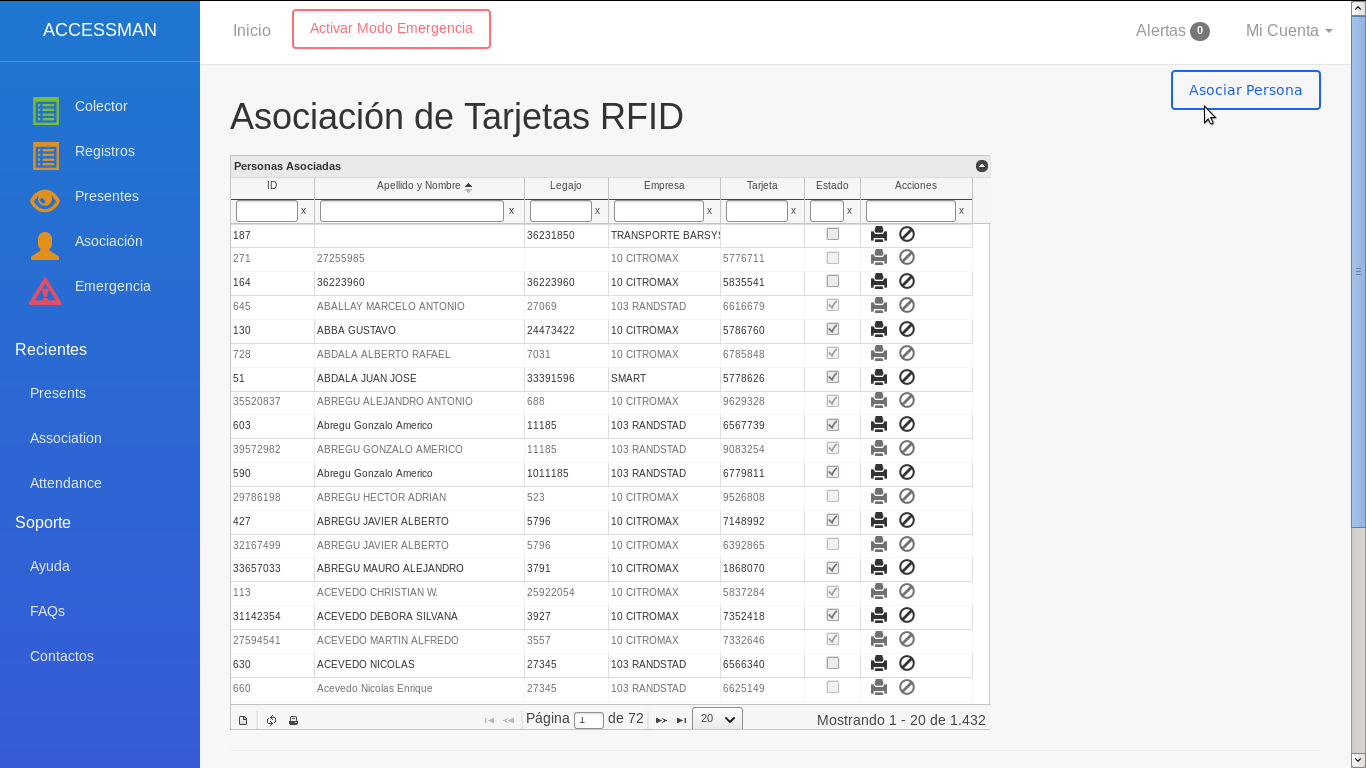This screenshot has width=1366, height=768.
Task: Toggle Estado checkbox for ACEVEDO NICOLAS row
Action: tap(832, 663)
